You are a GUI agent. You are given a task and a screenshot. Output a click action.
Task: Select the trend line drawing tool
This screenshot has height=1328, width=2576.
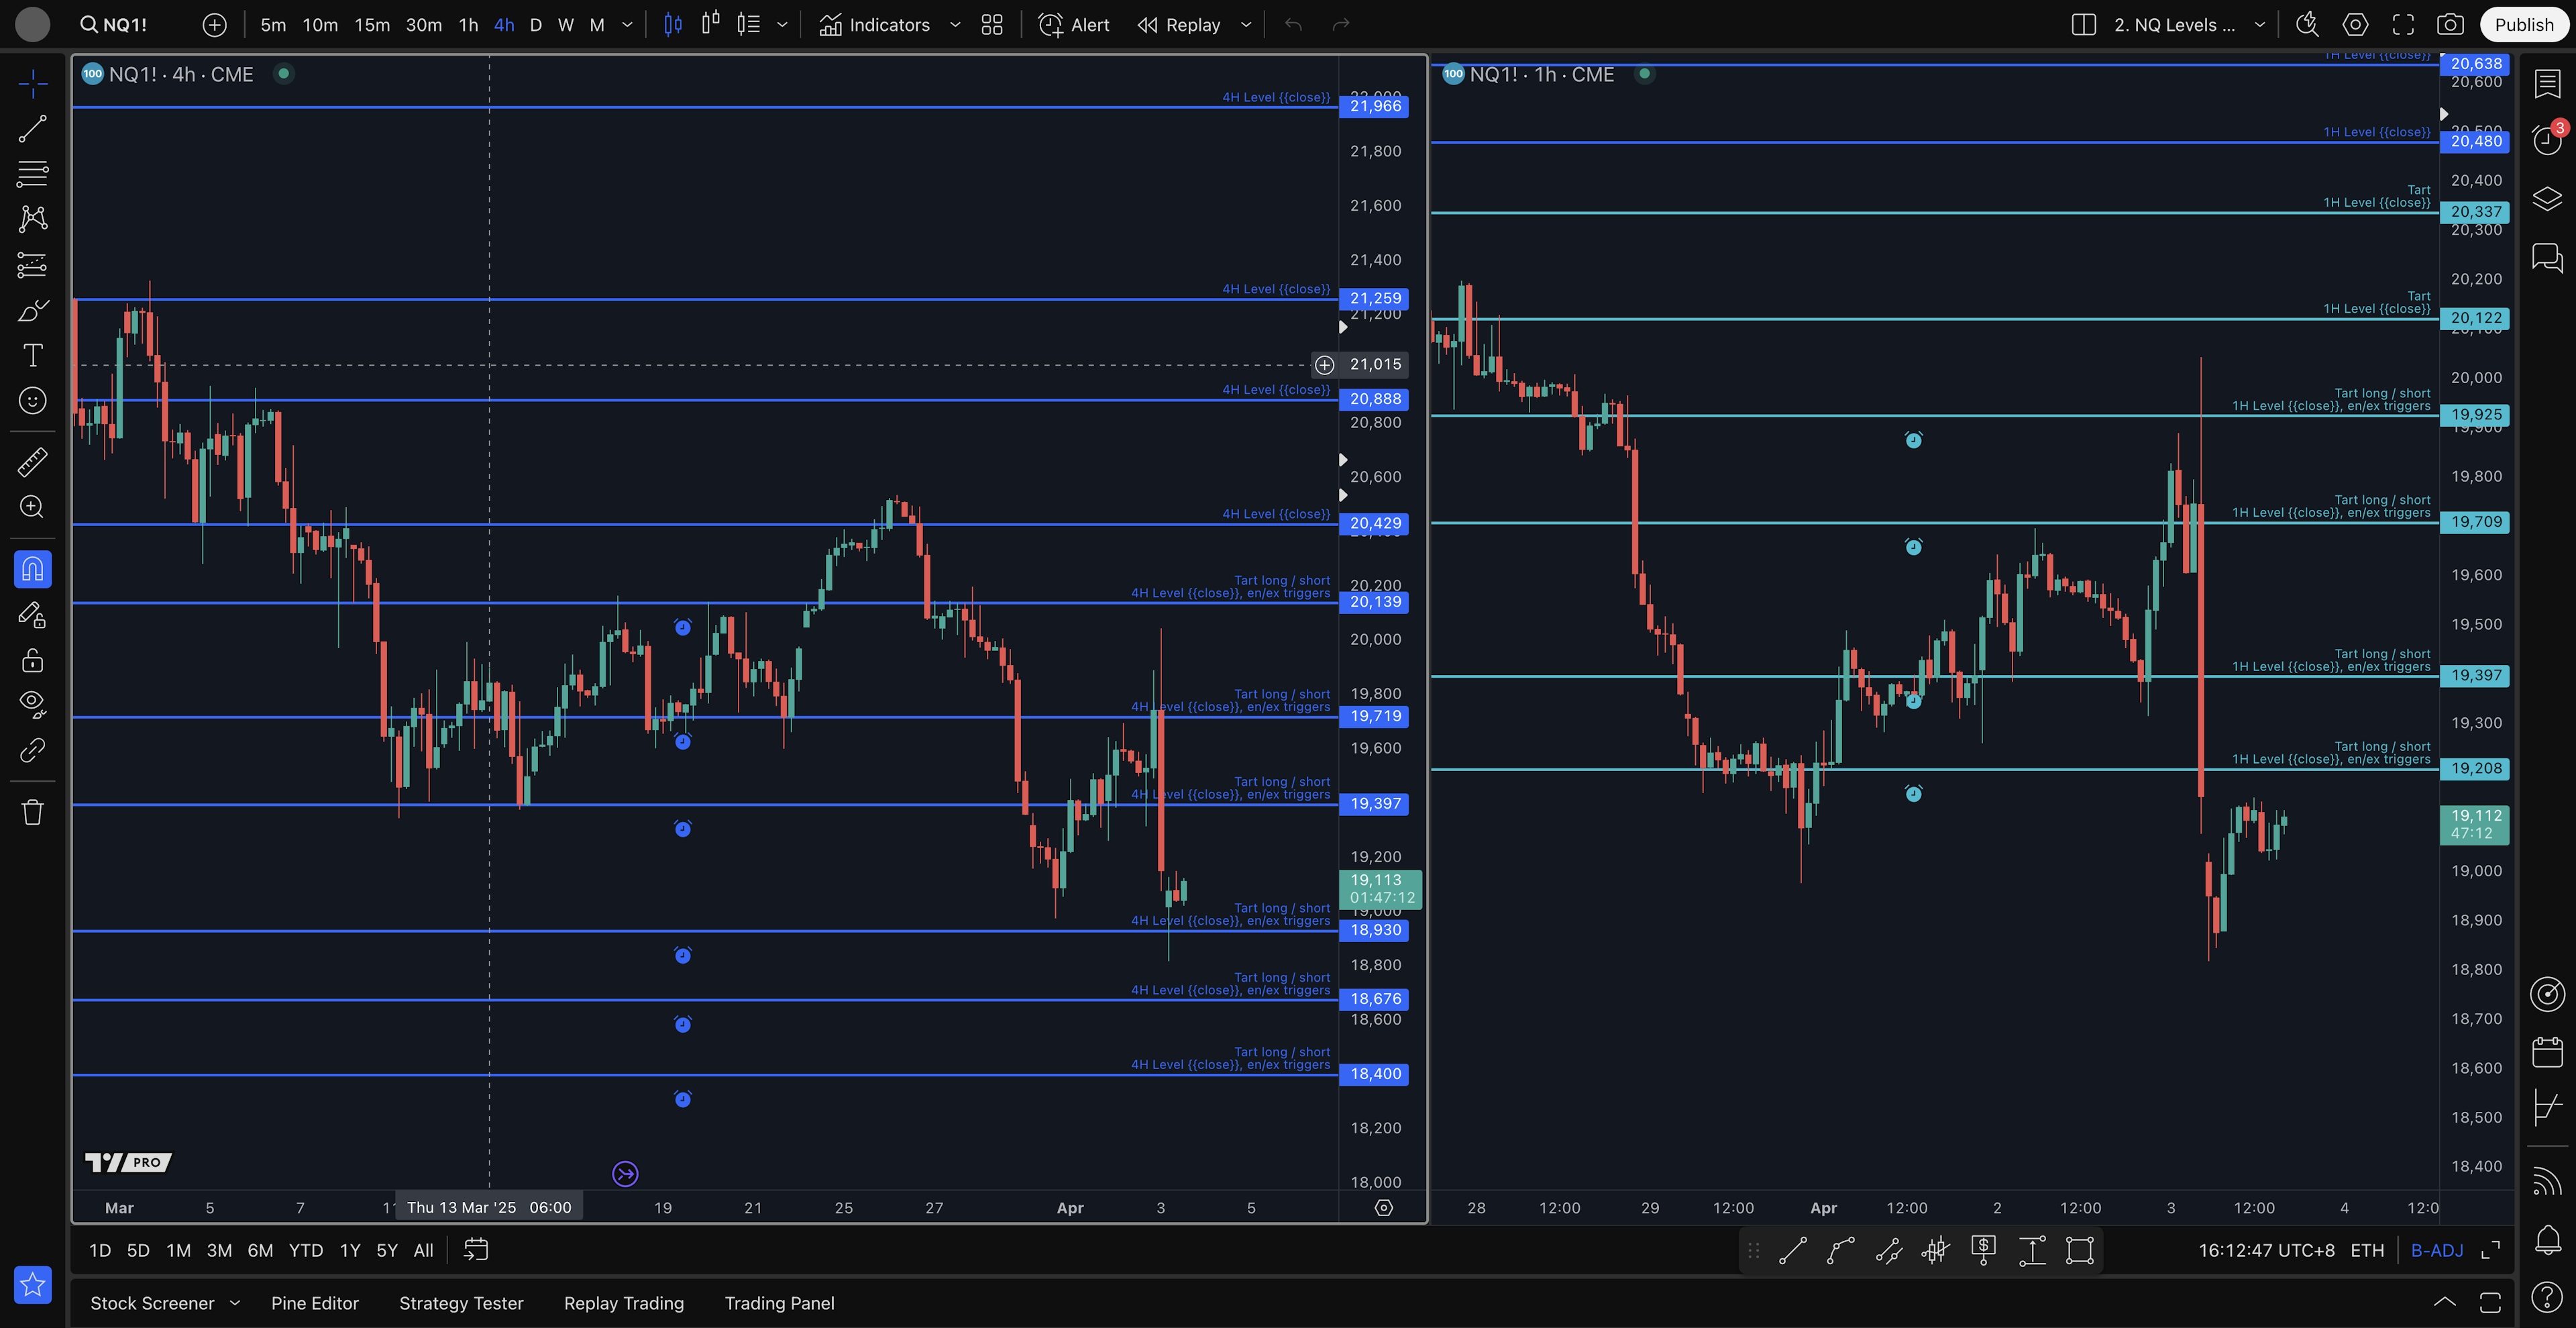click(32, 128)
